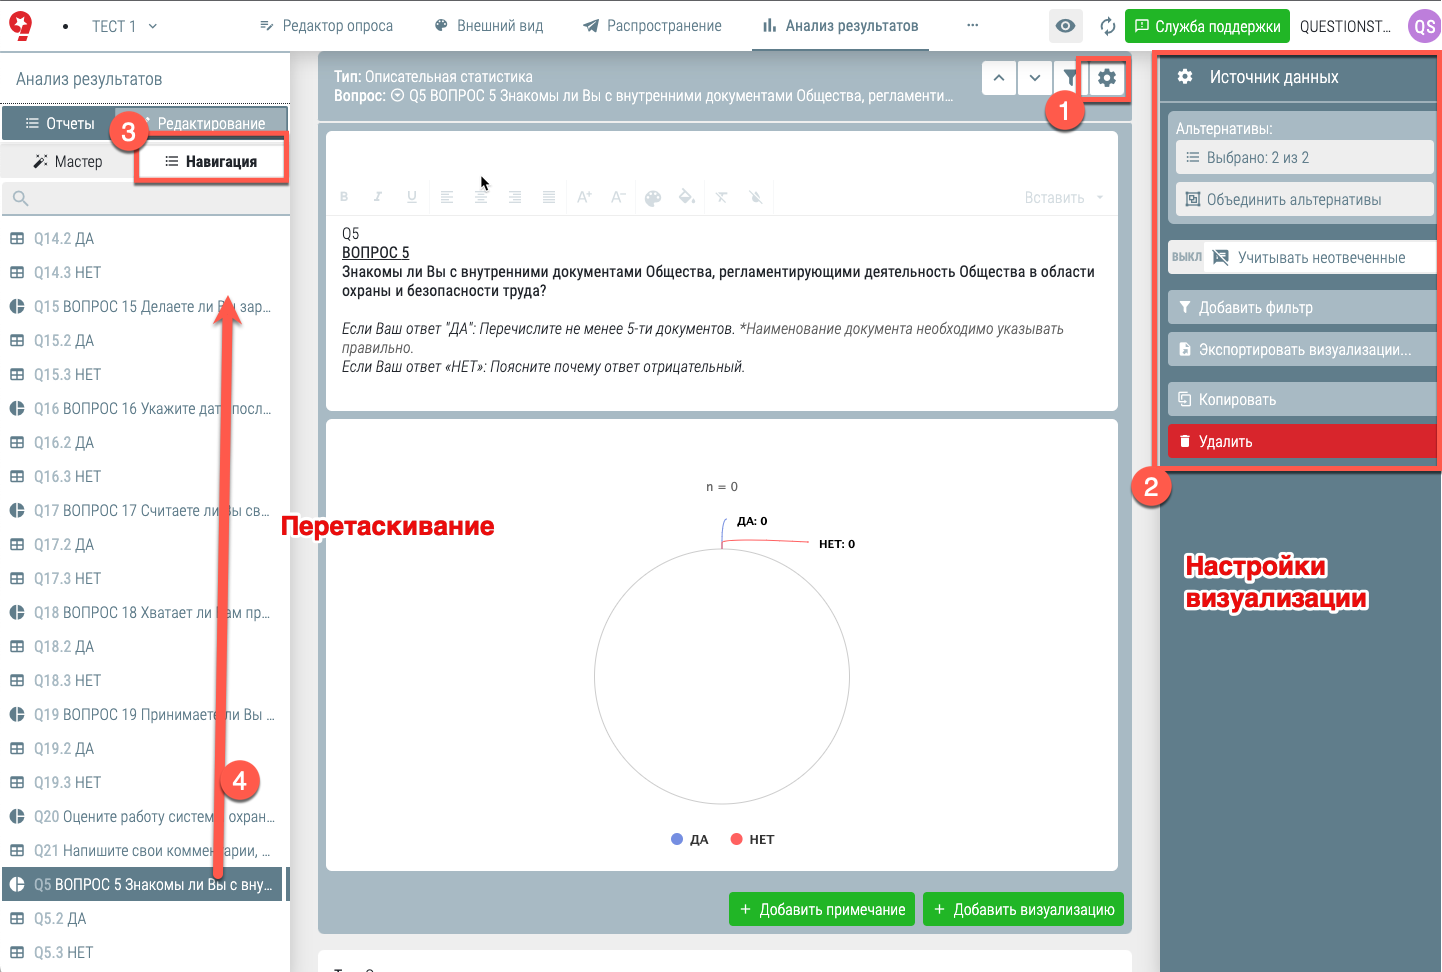The image size is (1442, 972).
Task: Select Q15.2 ДА in navigation list
Action: tap(144, 340)
